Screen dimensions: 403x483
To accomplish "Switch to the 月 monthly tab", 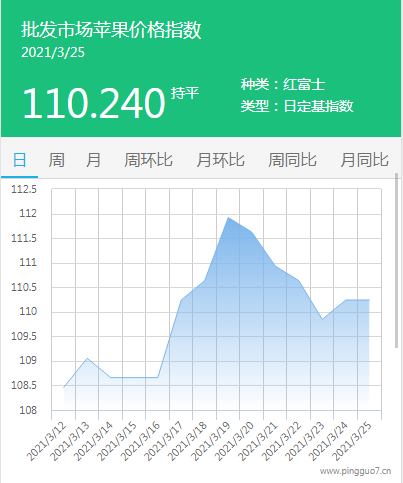I will point(93,160).
